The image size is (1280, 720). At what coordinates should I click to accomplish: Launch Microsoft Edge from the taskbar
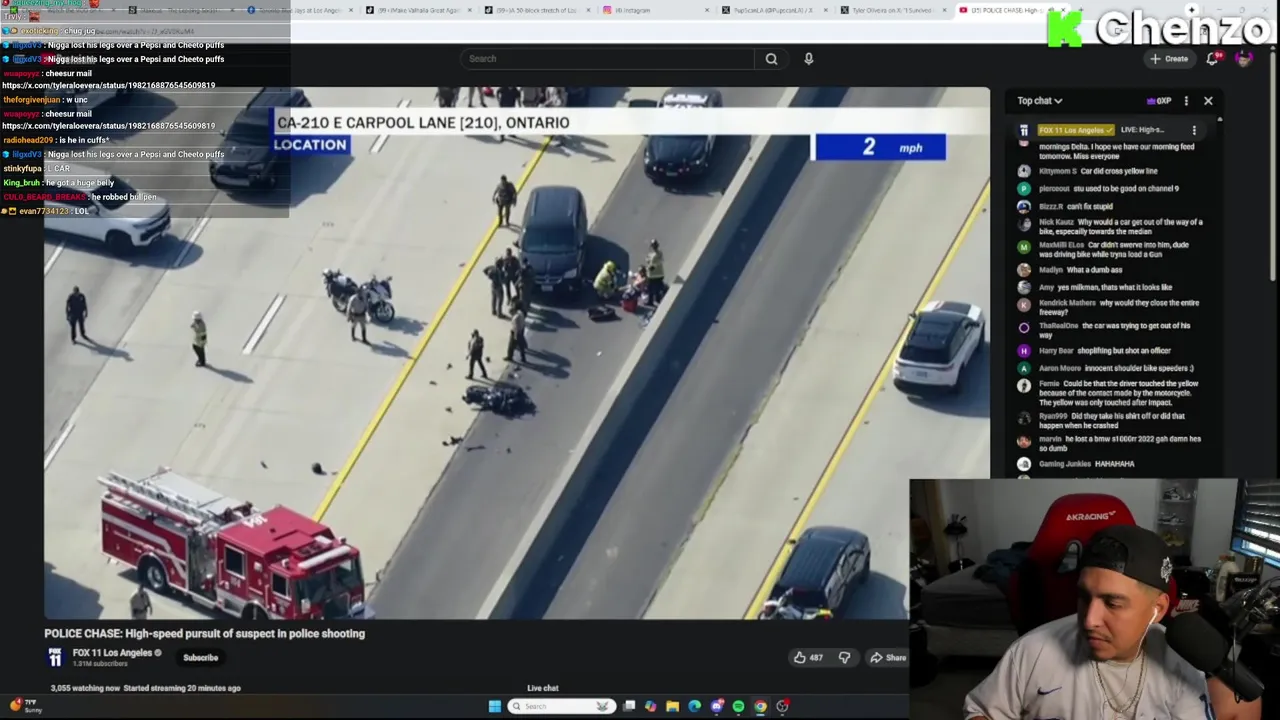pyautogui.click(x=694, y=707)
